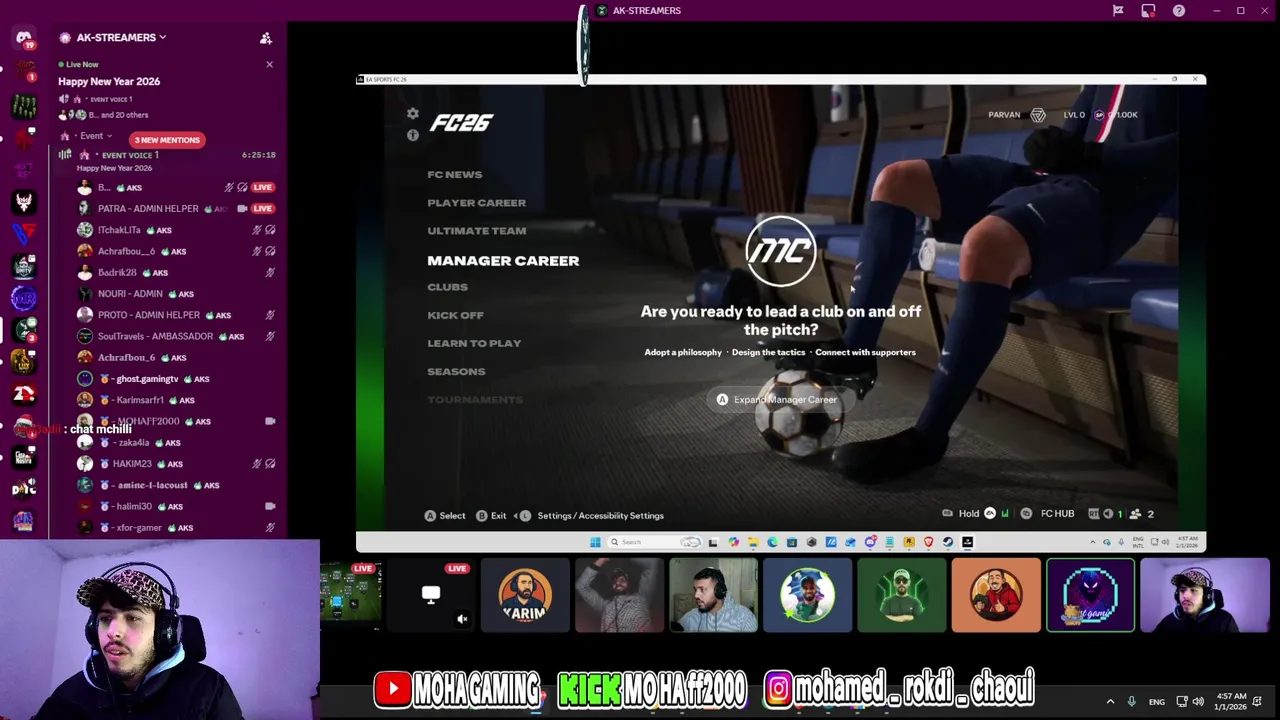Expand the AK-STREAMERS server dropdown
The width and height of the screenshot is (1280, 720).
162,38
